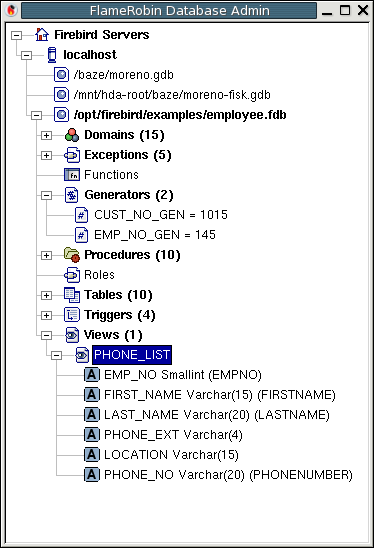Collapse the Generators (2) node
374x548 pixels.
pyautogui.click(x=46, y=195)
